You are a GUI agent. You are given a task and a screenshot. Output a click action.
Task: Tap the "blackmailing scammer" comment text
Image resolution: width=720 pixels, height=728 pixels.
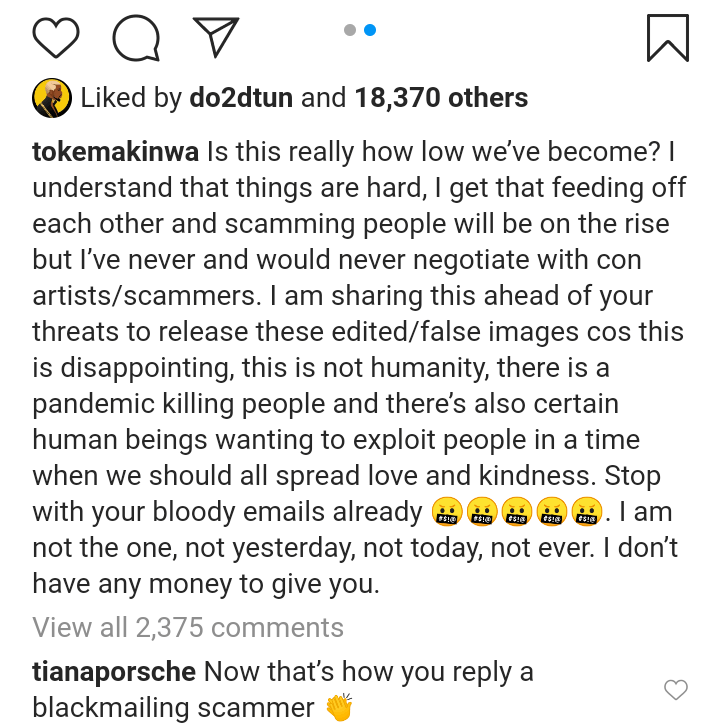click(x=173, y=709)
